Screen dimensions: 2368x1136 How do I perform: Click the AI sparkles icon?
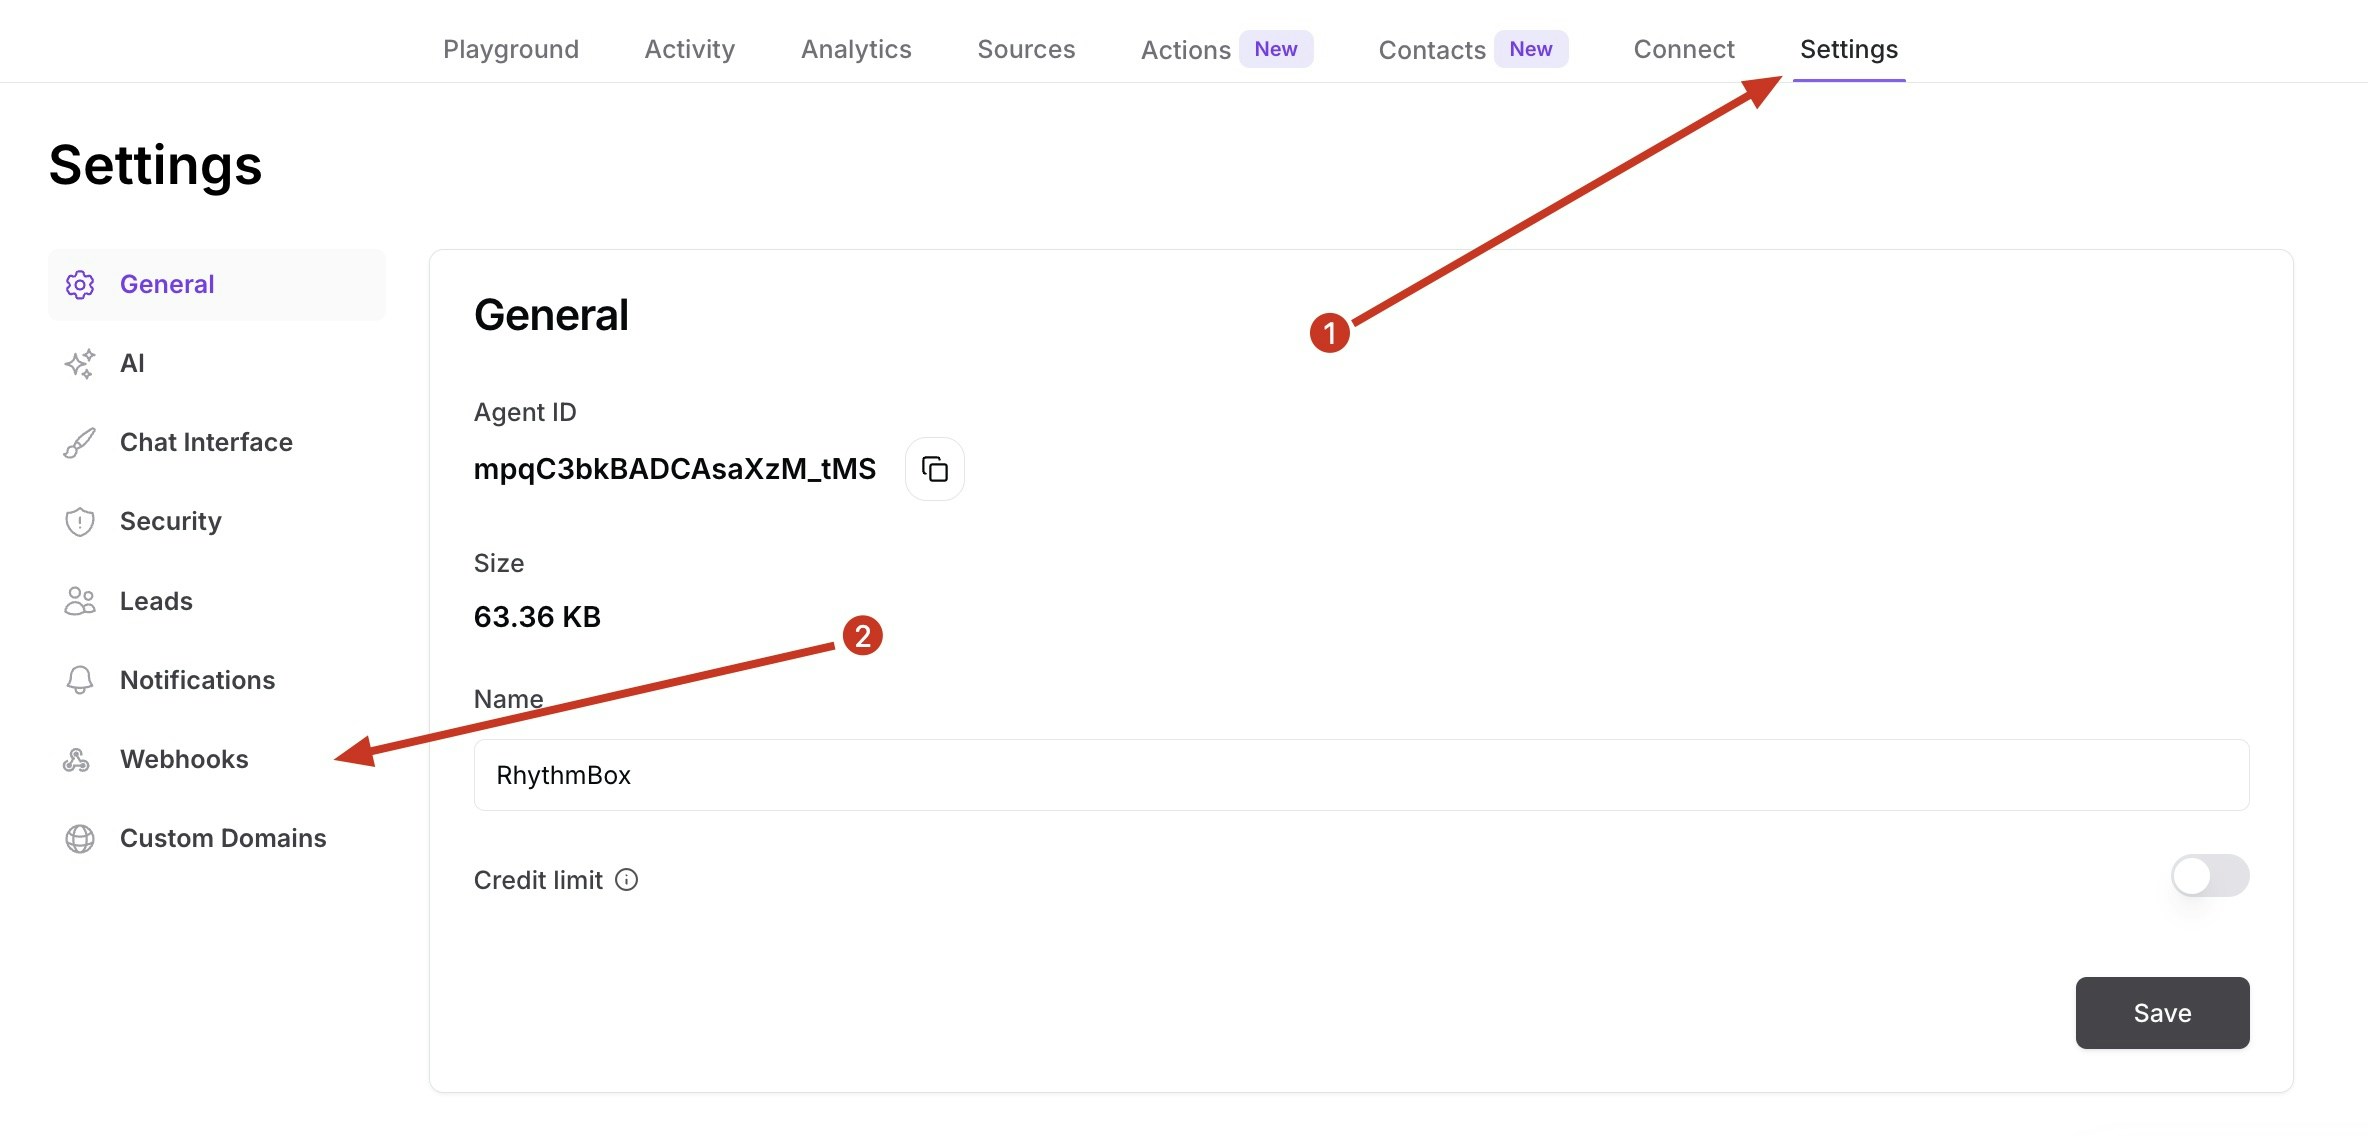pyautogui.click(x=80, y=364)
